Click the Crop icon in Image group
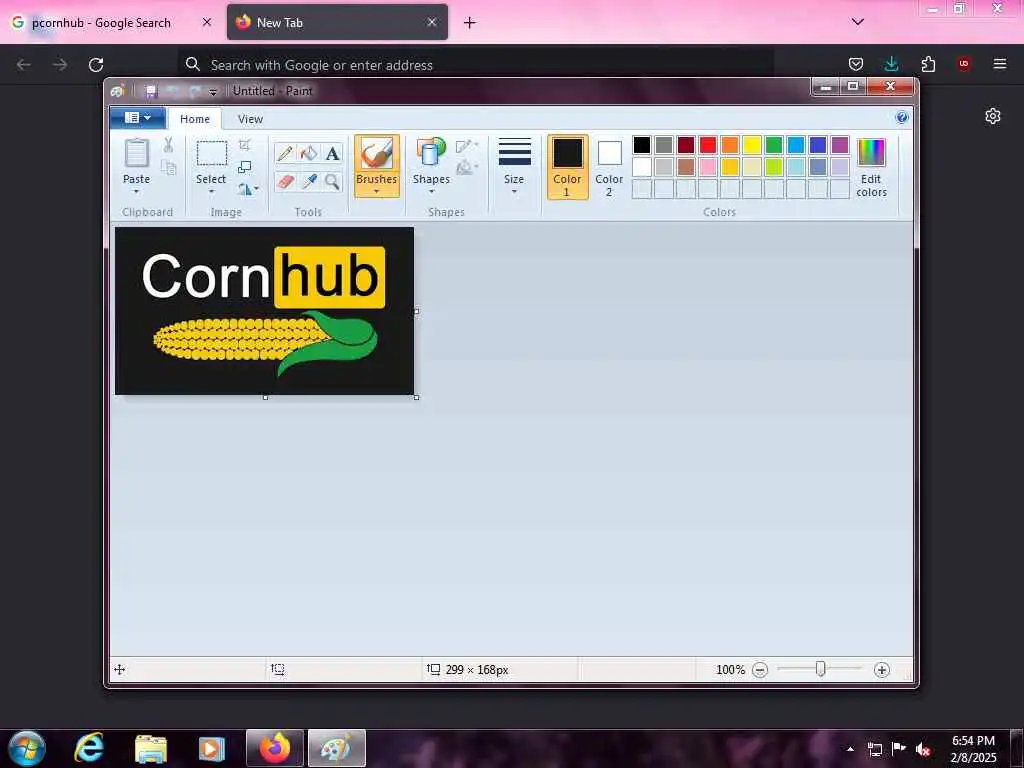The height and width of the screenshot is (768, 1024). coord(245,145)
